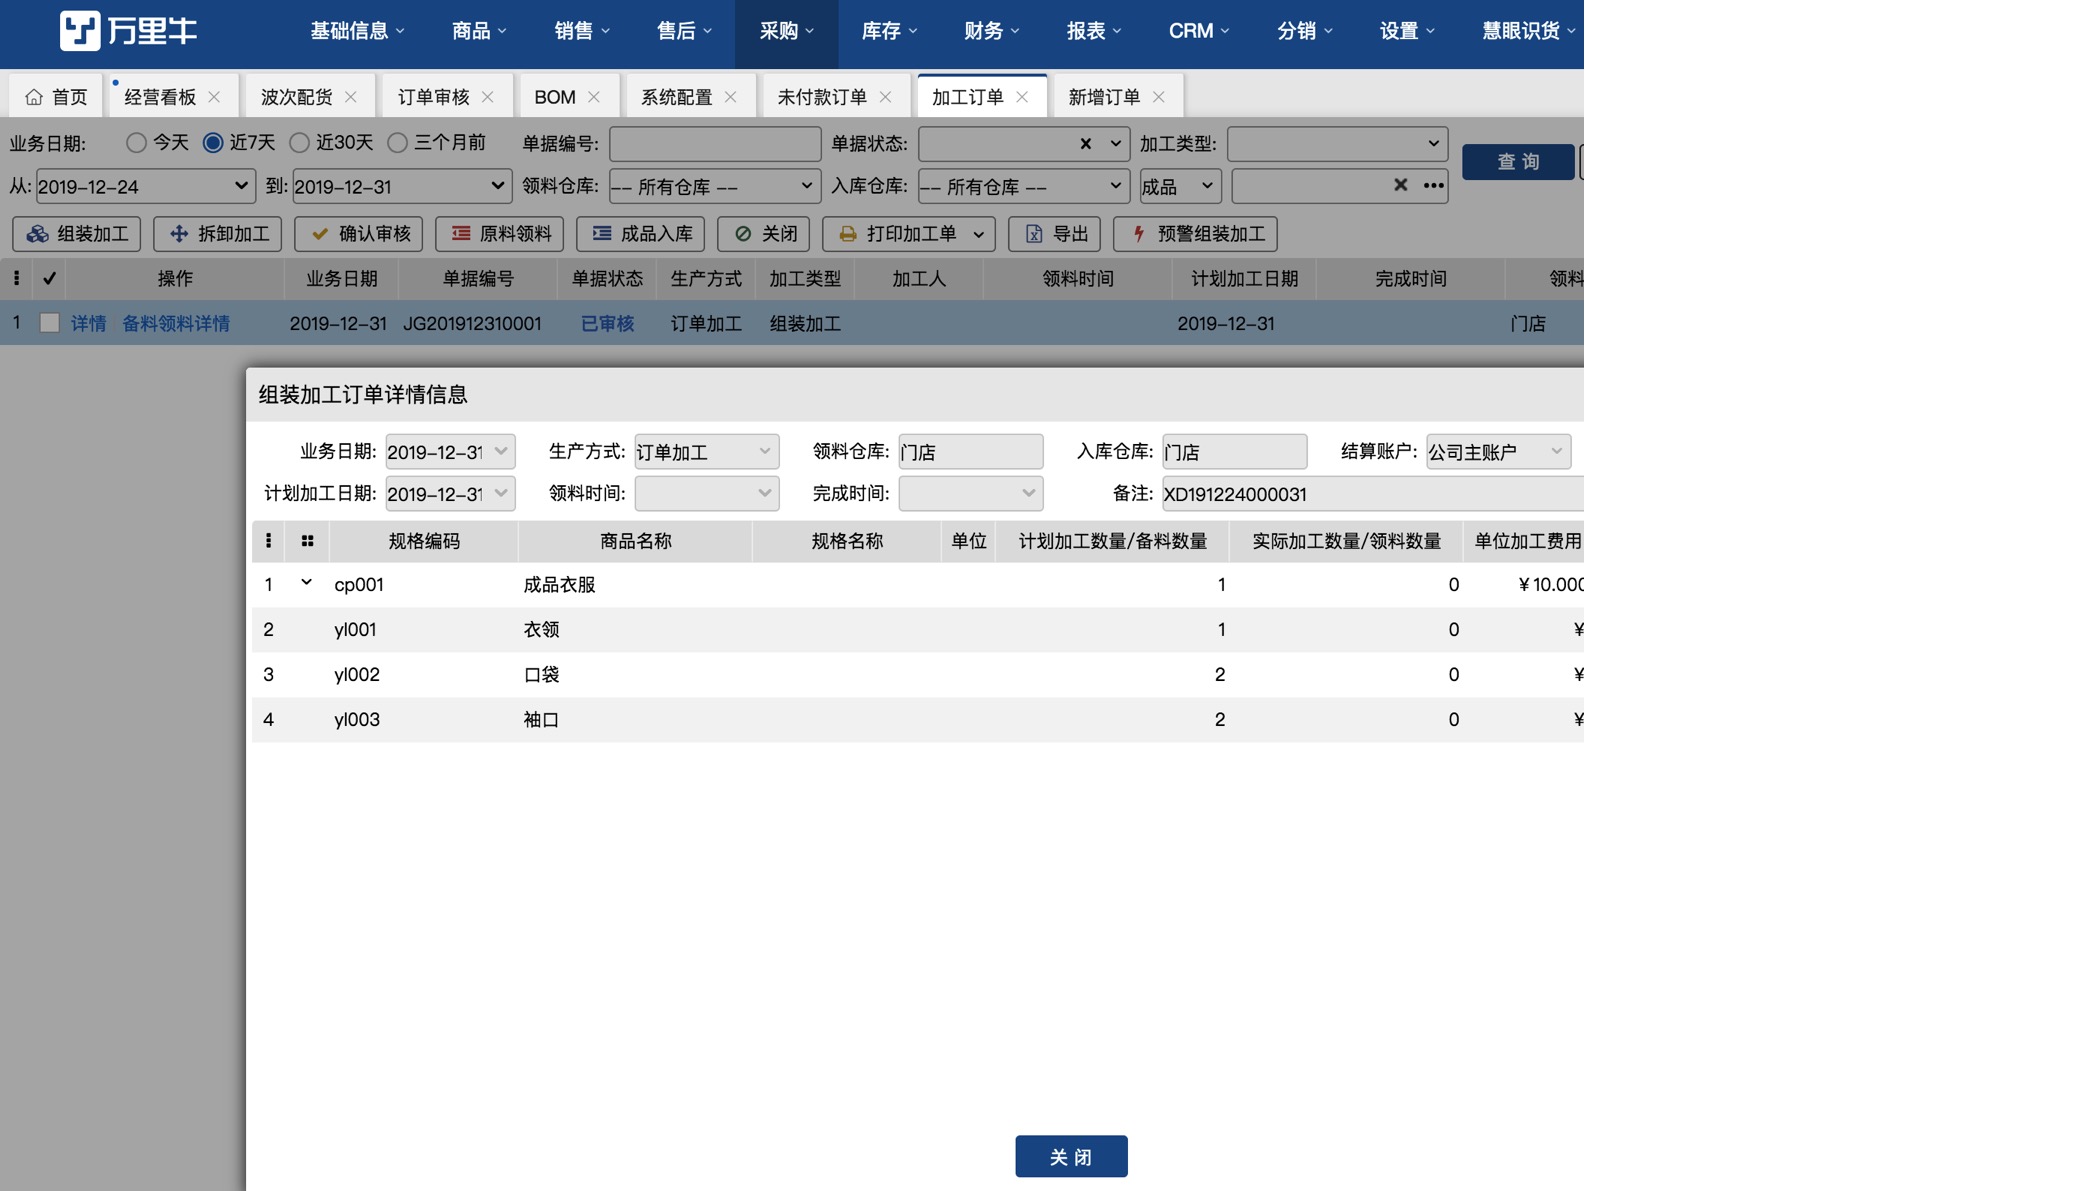Open the 备料领料详情 link
This screenshot has height=1191, width=2094.
pyautogui.click(x=176, y=323)
